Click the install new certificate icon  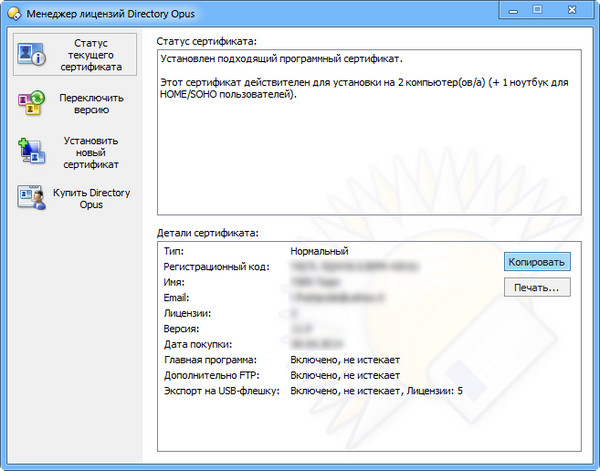coord(31,151)
